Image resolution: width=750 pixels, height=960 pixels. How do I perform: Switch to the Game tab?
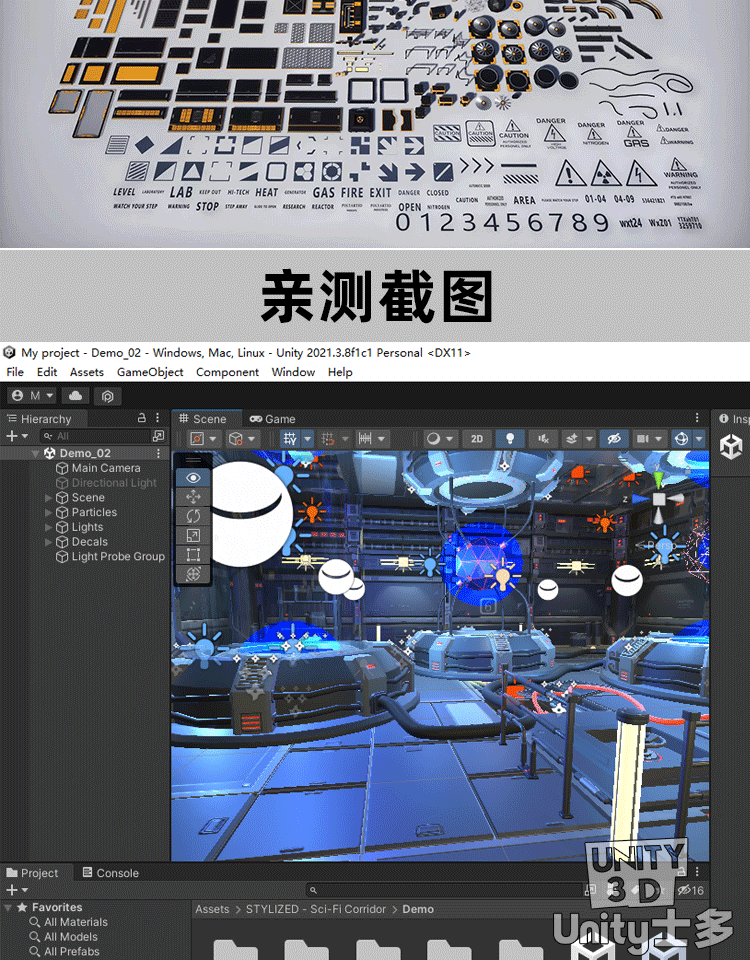[272, 419]
